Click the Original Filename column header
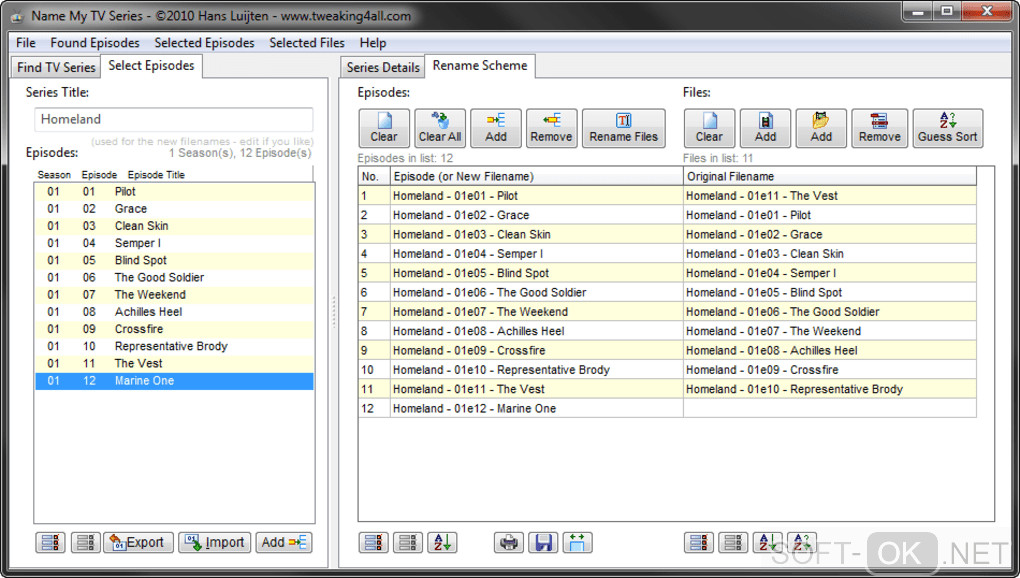 click(830, 177)
